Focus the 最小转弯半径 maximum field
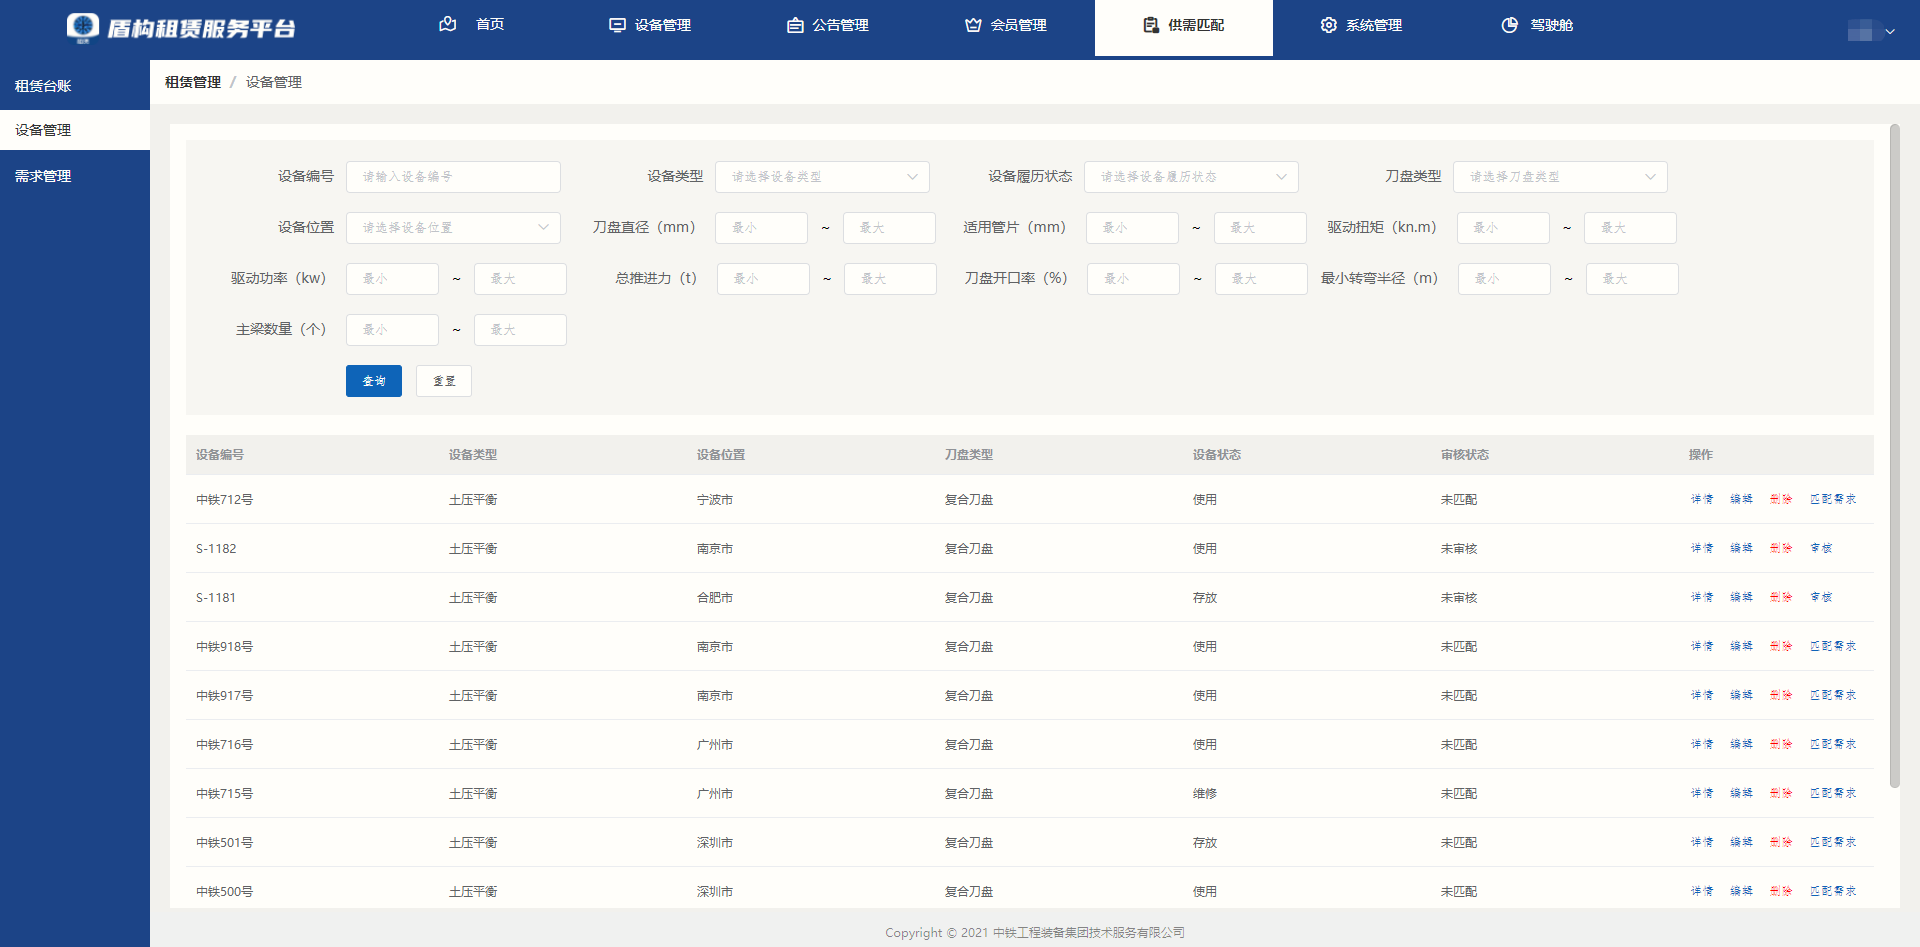The image size is (1920, 947). (x=1632, y=279)
